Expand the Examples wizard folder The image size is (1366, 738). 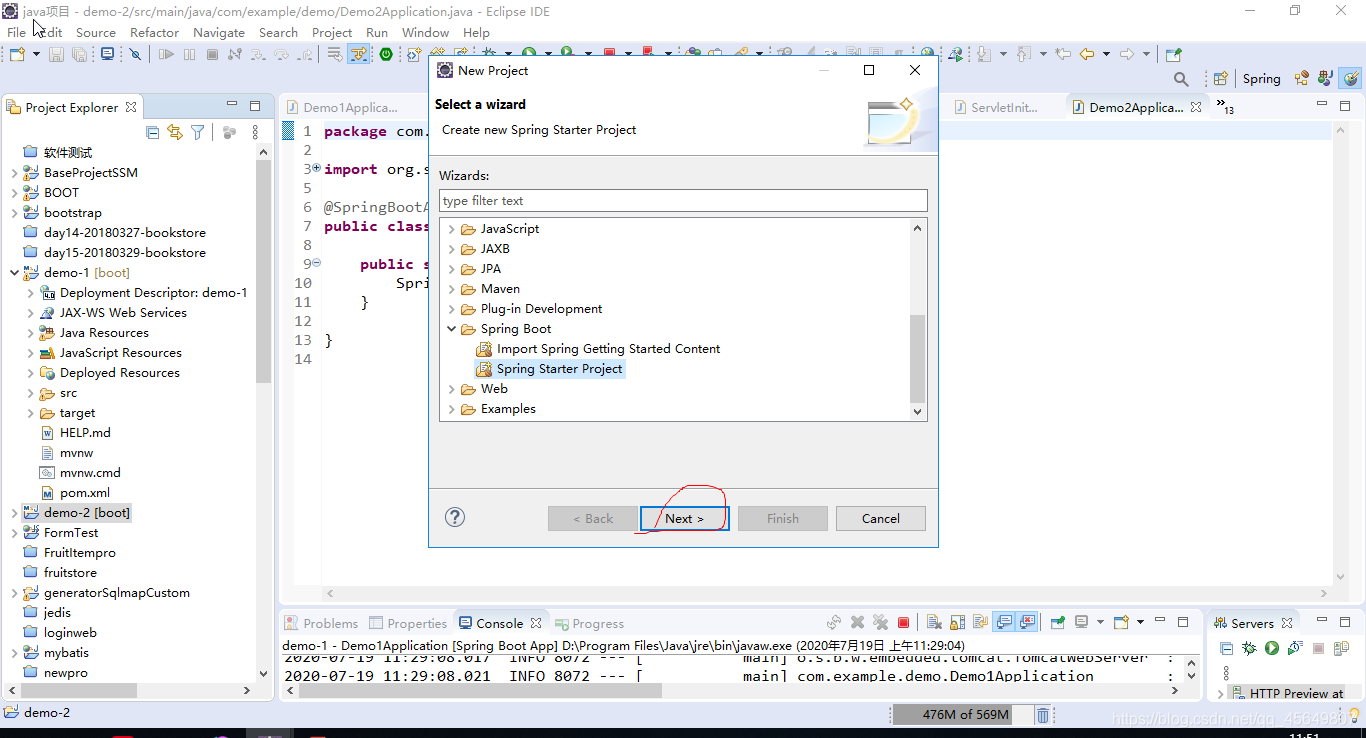tap(452, 409)
